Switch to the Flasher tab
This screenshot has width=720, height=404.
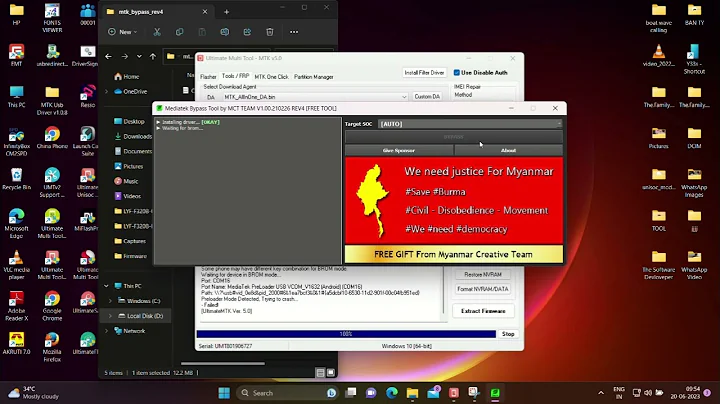(x=208, y=77)
